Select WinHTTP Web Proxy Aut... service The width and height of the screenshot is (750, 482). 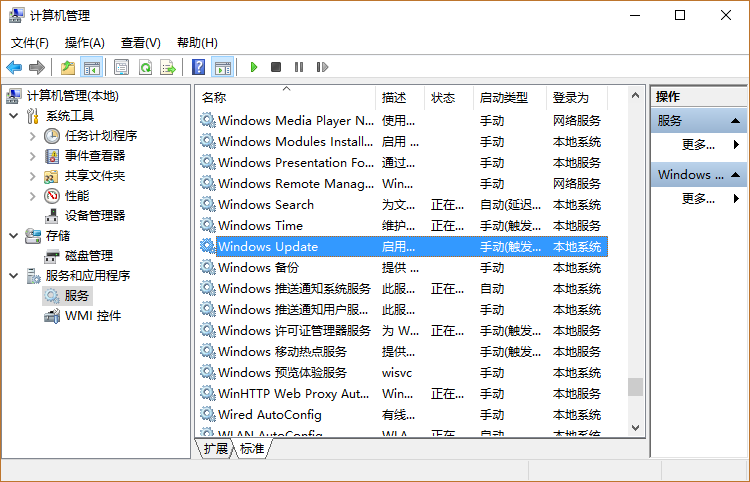click(x=403, y=394)
